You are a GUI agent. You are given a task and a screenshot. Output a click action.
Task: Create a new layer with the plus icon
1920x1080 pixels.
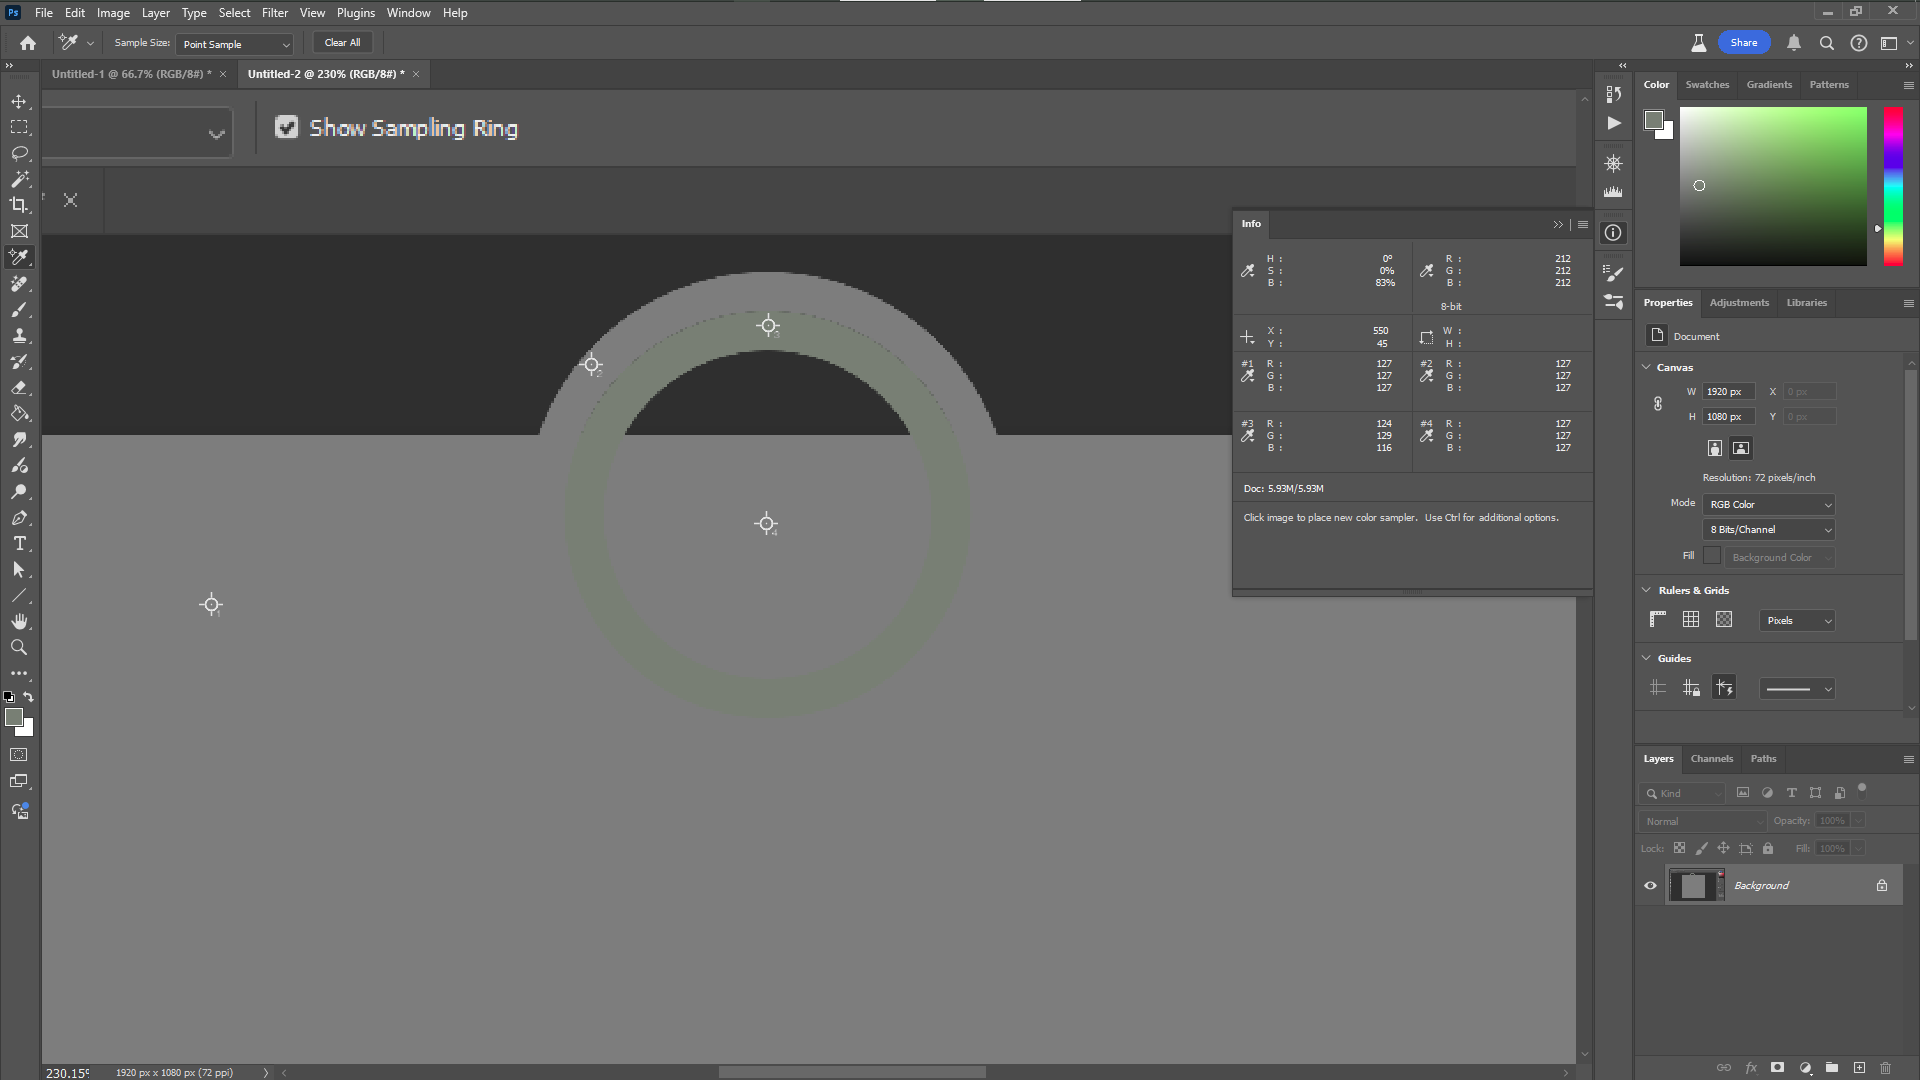click(1859, 1068)
